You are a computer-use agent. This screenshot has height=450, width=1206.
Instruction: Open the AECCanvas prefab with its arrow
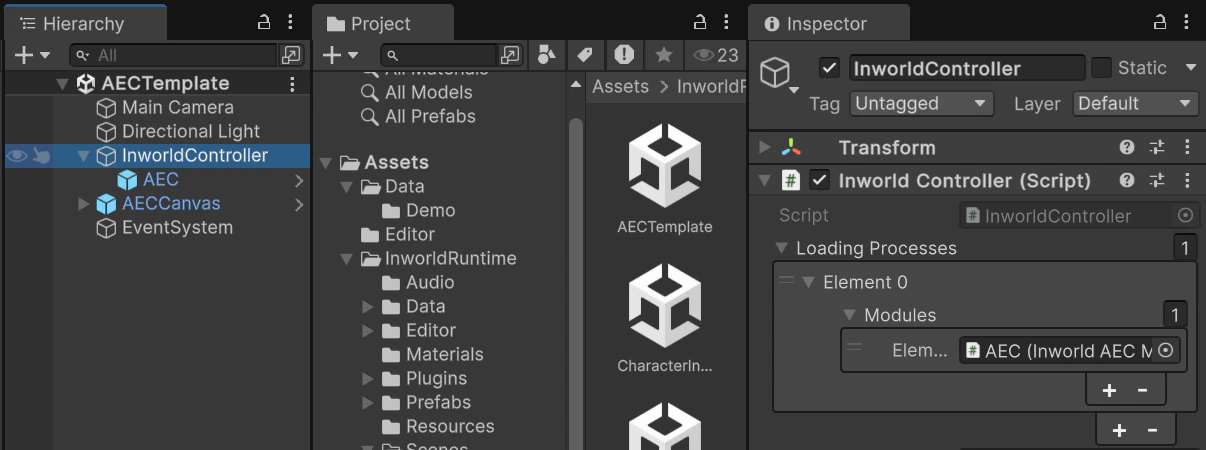pos(299,205)
